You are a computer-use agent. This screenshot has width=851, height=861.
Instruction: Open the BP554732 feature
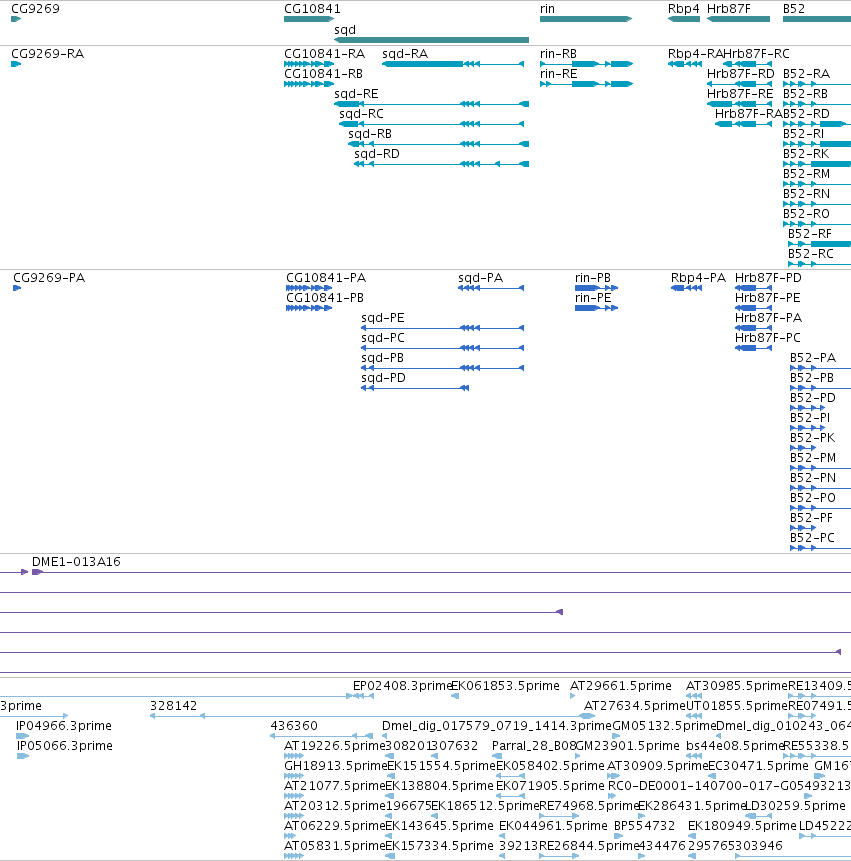pos(618,836)
